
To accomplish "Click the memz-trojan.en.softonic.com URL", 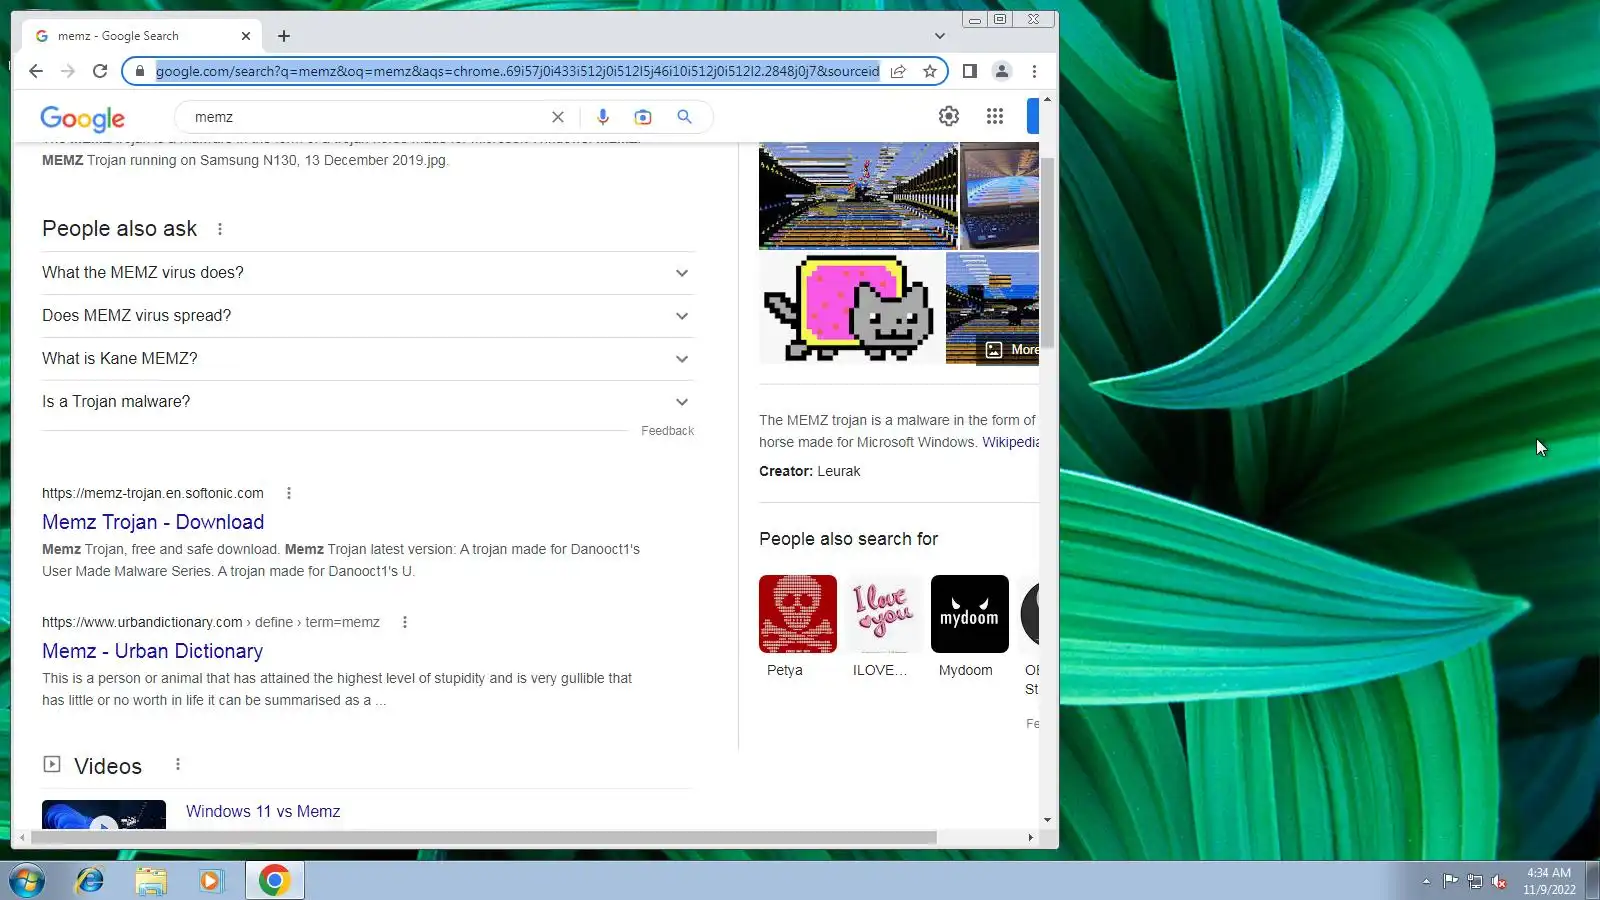I will (153, 493).
